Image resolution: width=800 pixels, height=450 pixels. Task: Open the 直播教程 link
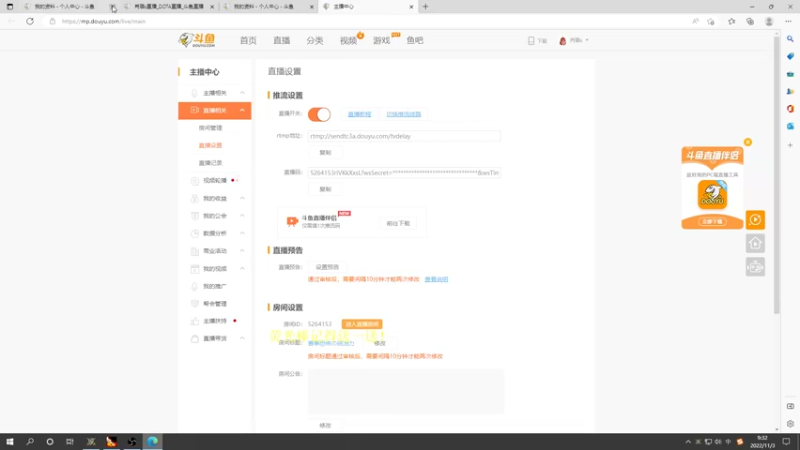(x=359, y=114)
